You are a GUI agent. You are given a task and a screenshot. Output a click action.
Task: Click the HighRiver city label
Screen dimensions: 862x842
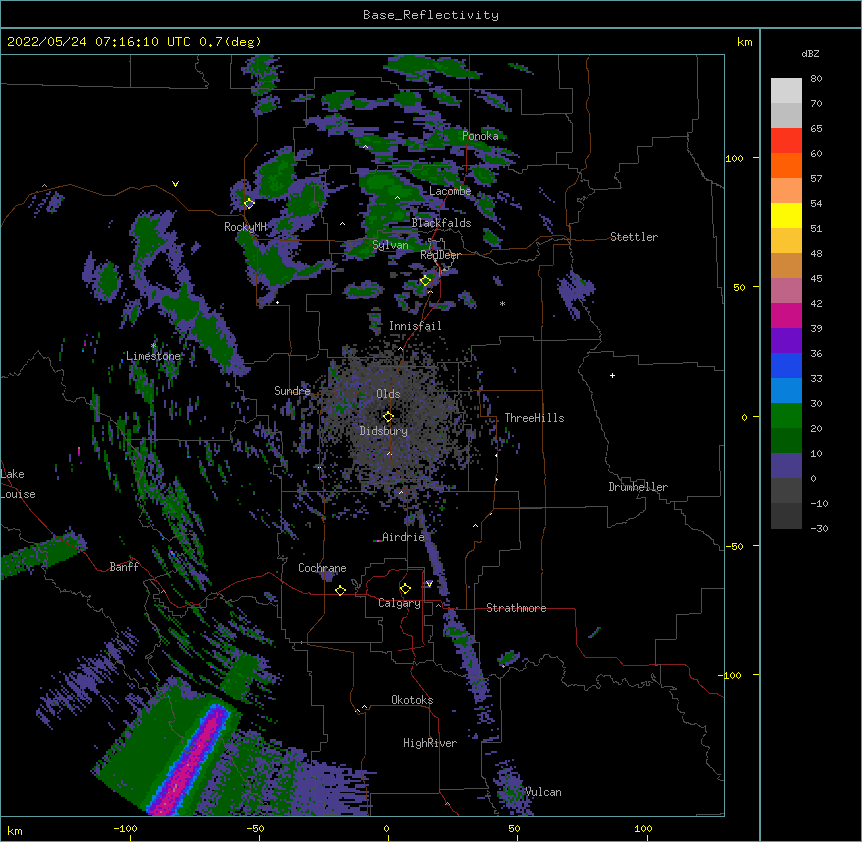[x=429, y=743]
